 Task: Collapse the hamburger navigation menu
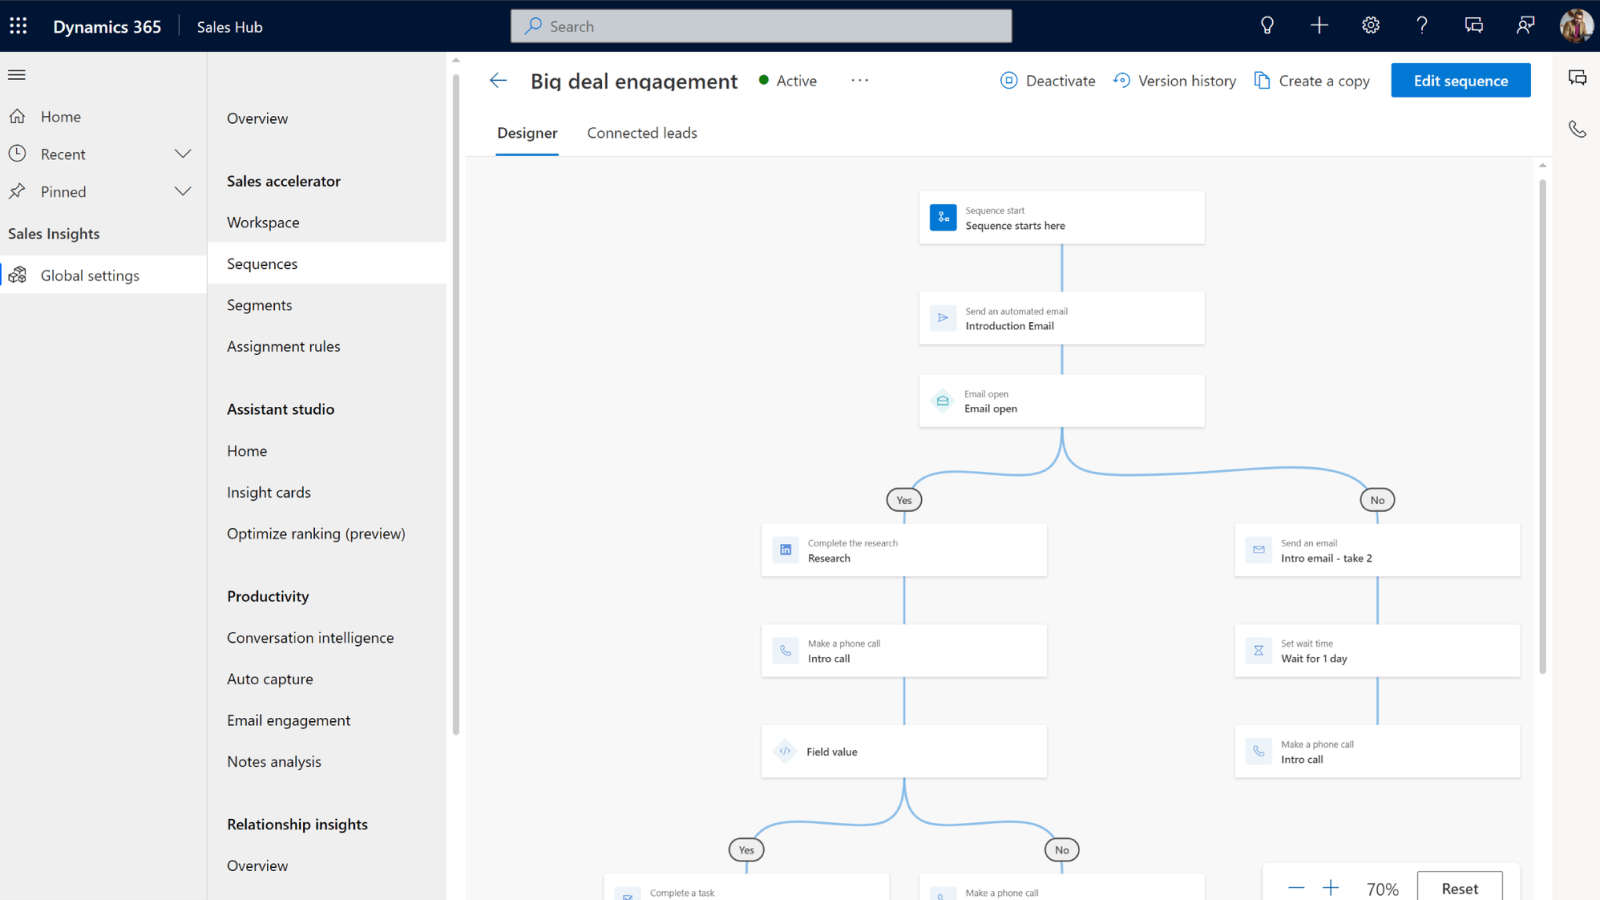[x=17, y=75]
